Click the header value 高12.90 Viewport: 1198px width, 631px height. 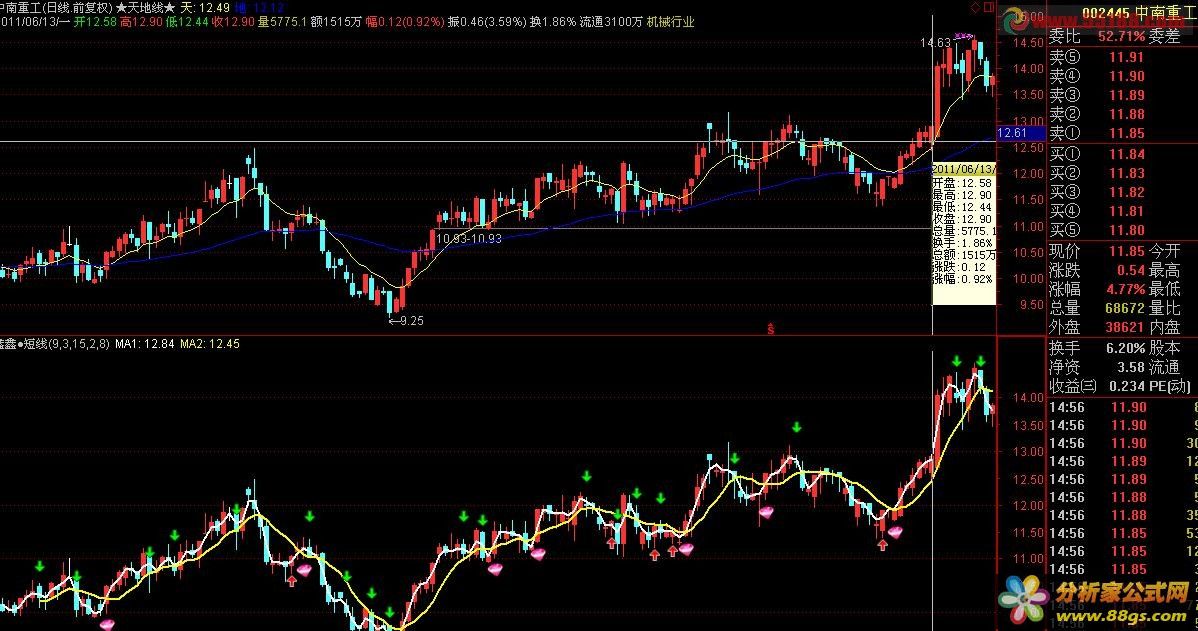141,22
